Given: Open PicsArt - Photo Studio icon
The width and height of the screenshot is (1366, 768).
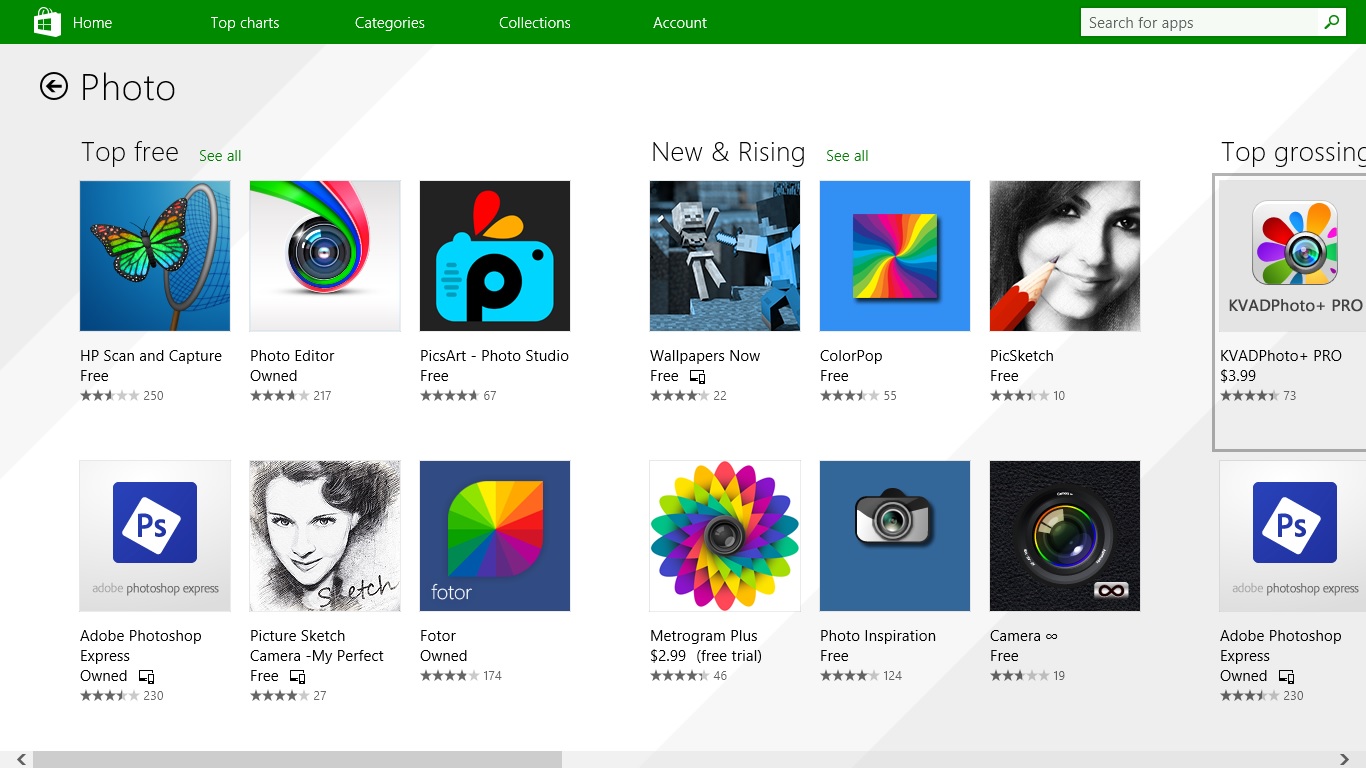Looking at the screenshot, I should 495,256.
